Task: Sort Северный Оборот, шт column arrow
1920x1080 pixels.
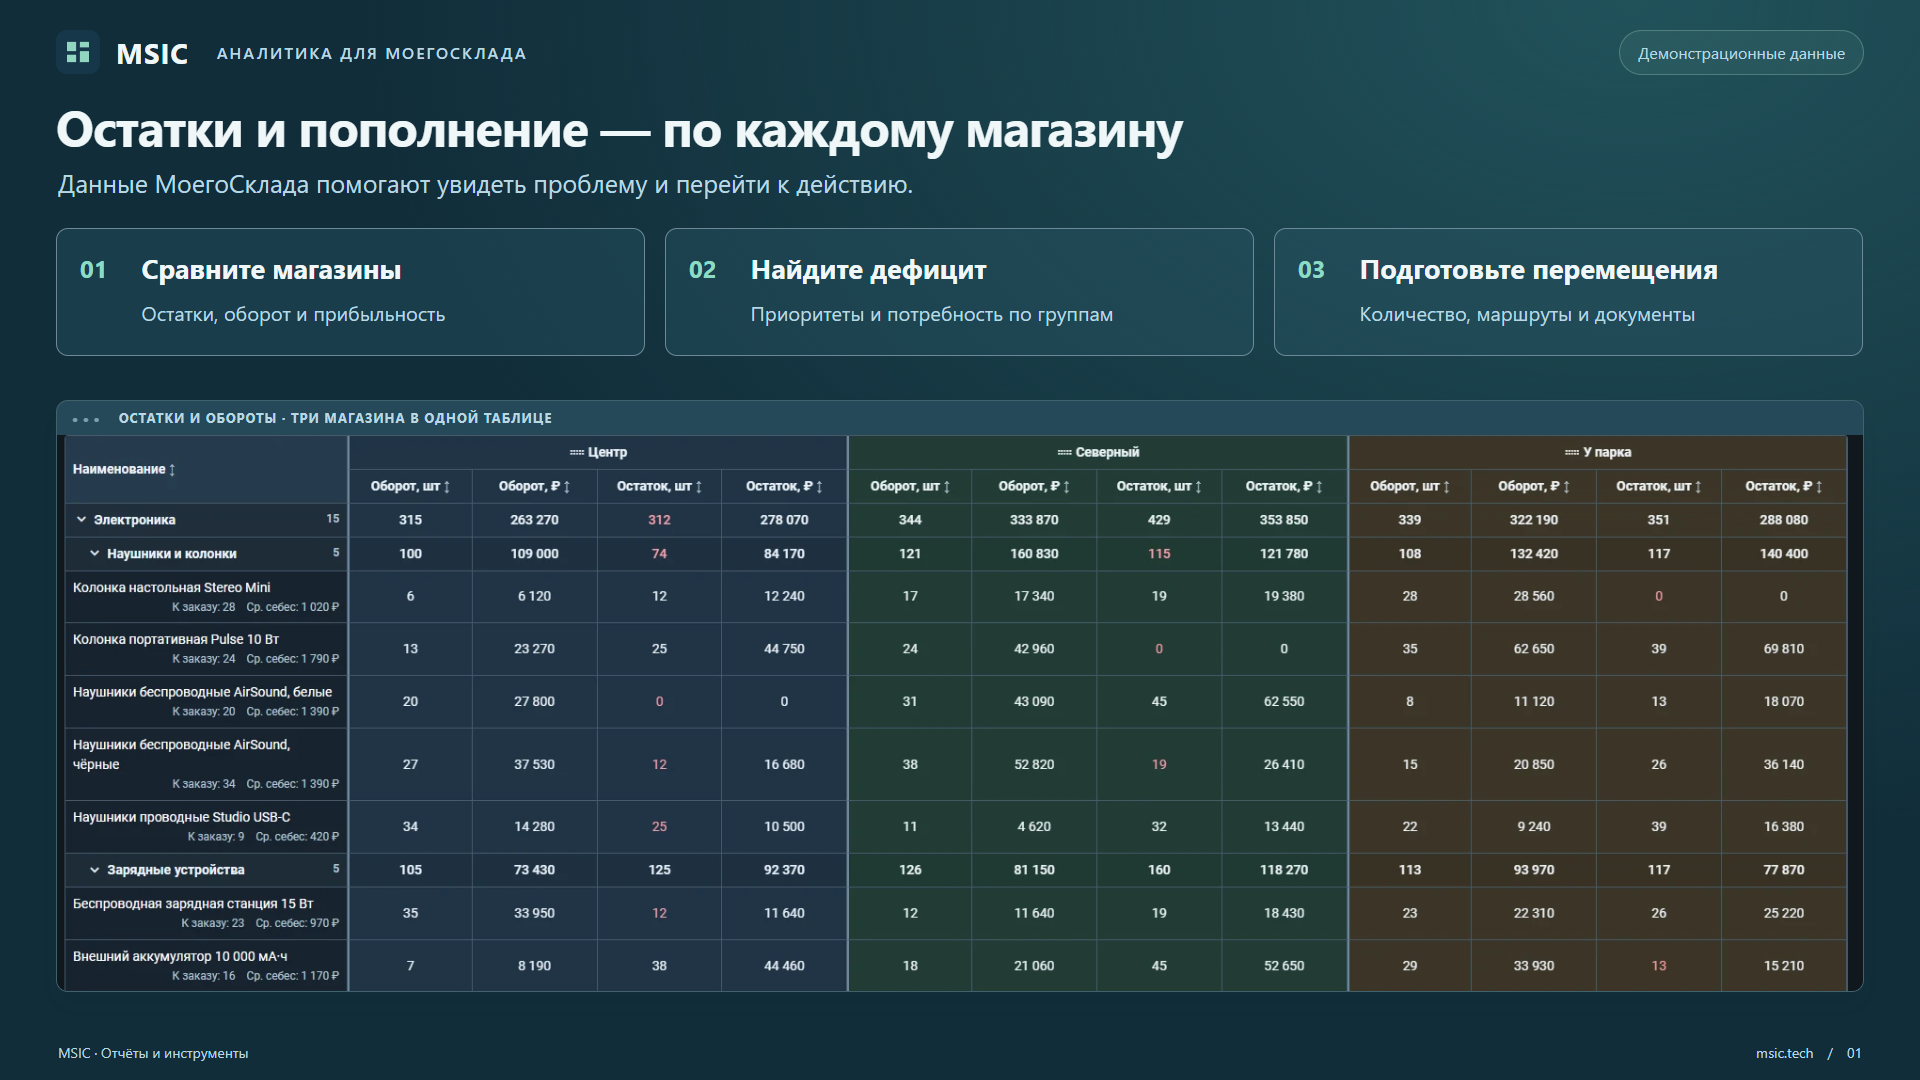Action: point(947,487)
